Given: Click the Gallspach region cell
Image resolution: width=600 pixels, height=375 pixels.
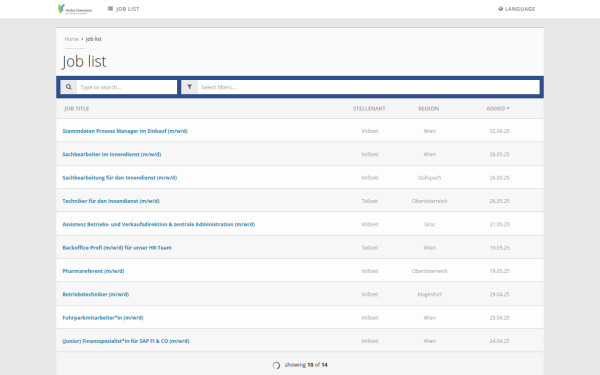Looking at the screenshot, I should 430,178.
